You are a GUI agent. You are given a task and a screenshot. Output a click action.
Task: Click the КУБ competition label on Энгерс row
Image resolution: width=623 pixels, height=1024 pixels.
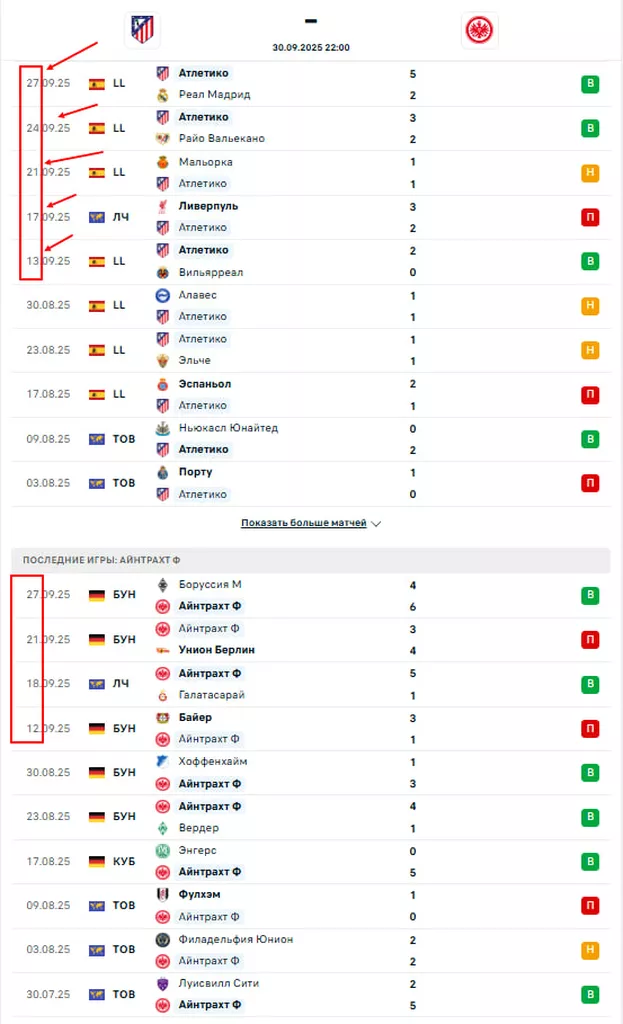click(125, 861)
